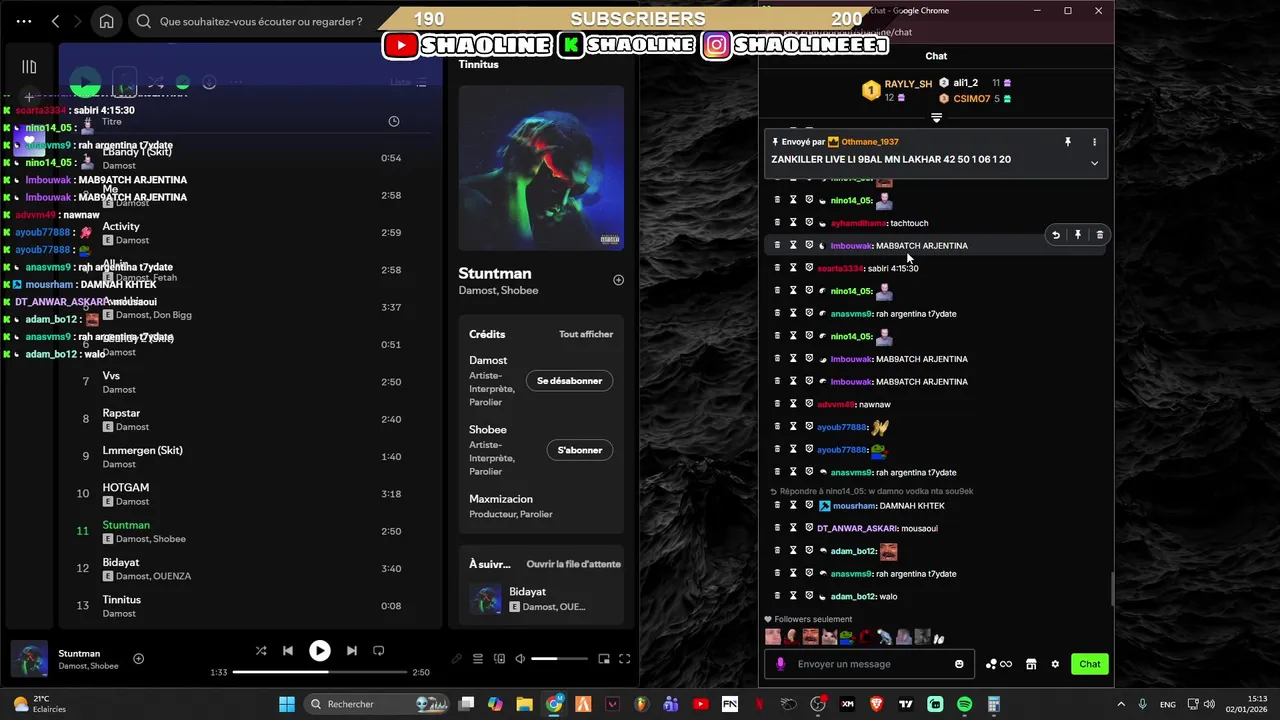Open emoji picker in chat input
The height and width of the screenshot is (720, 1280).
click(959, 664)
